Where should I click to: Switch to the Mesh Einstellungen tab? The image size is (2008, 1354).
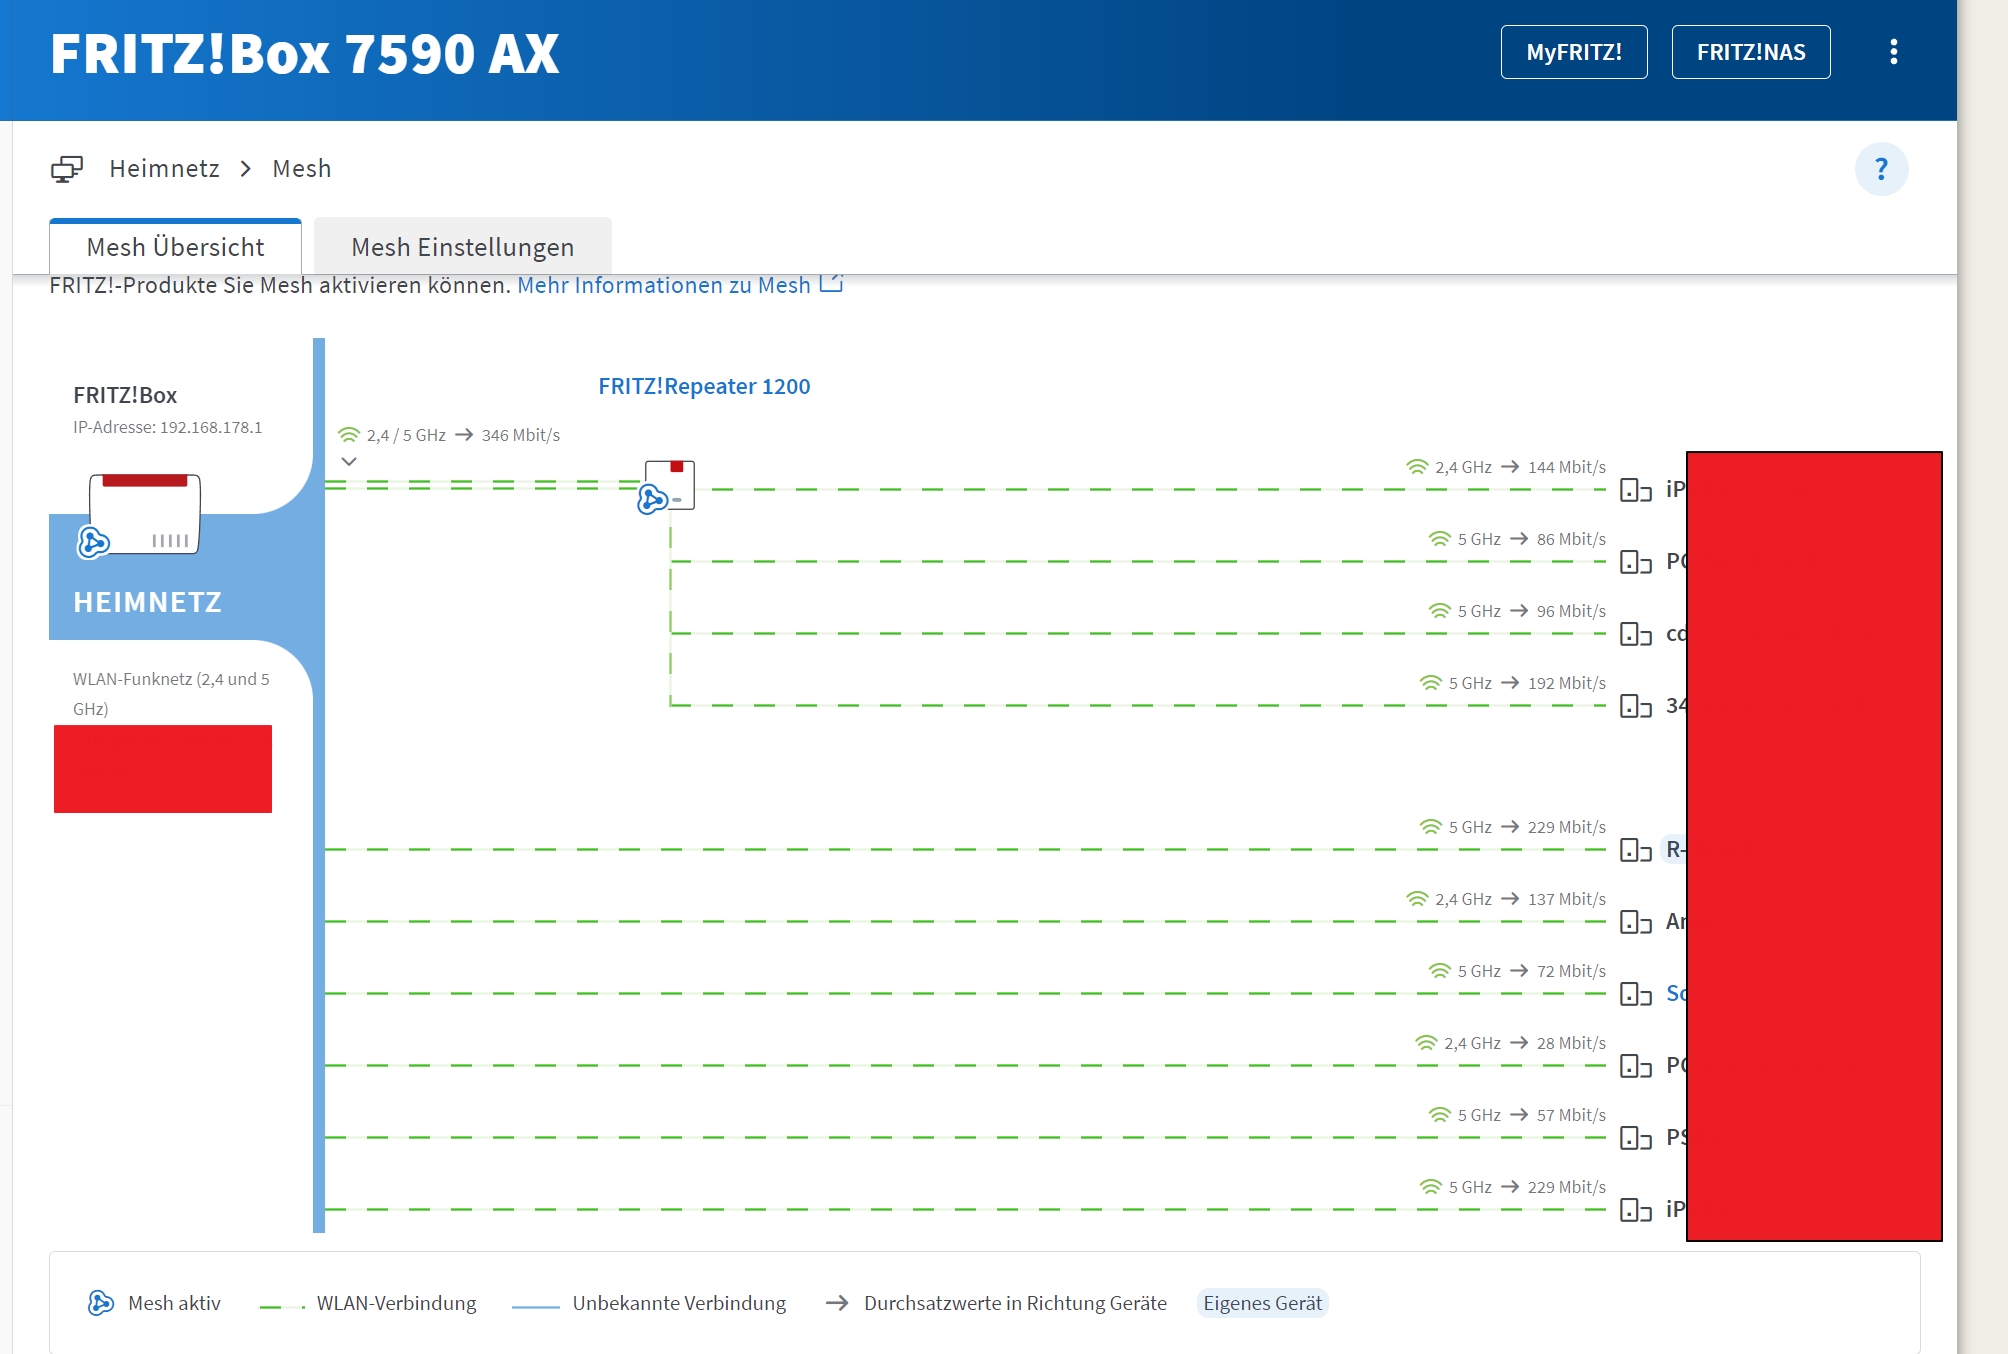click(x=462, y=247)
